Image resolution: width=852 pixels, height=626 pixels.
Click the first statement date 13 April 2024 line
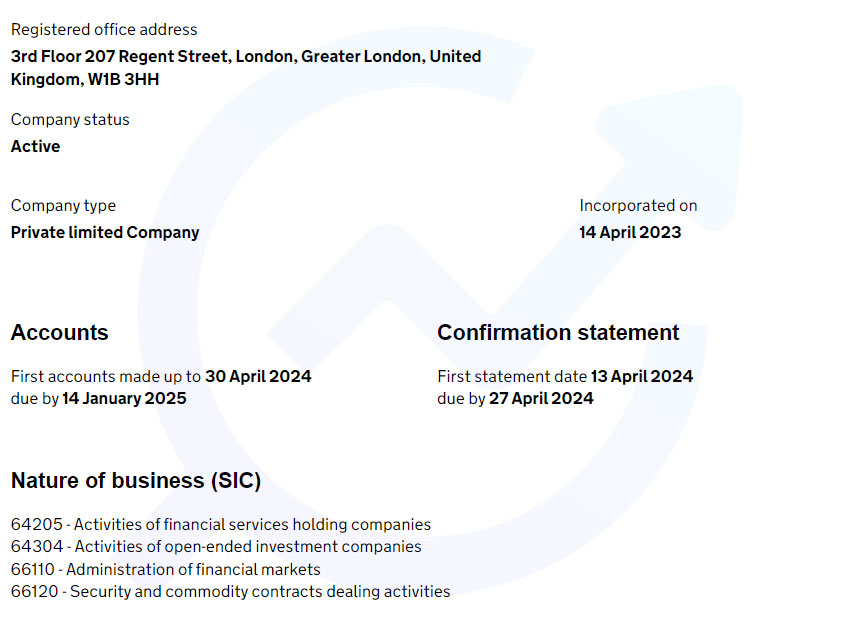(565, 377)
